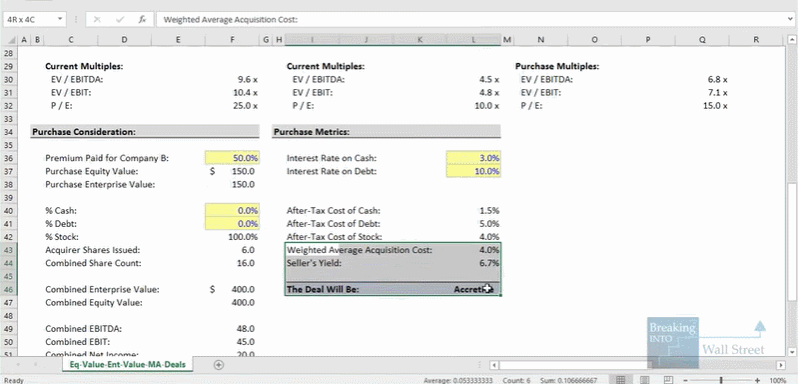The height and width of the screenshot is (384, 798).
Task: Add a new sheet with the plus icon
Action: click(218, 364)
